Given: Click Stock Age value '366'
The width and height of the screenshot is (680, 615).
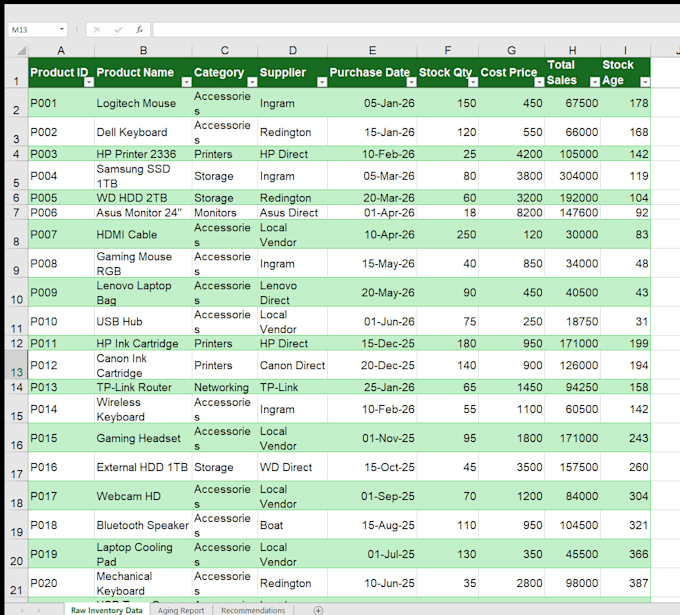Looking at the screenshot, I should (x=625, y=554).
